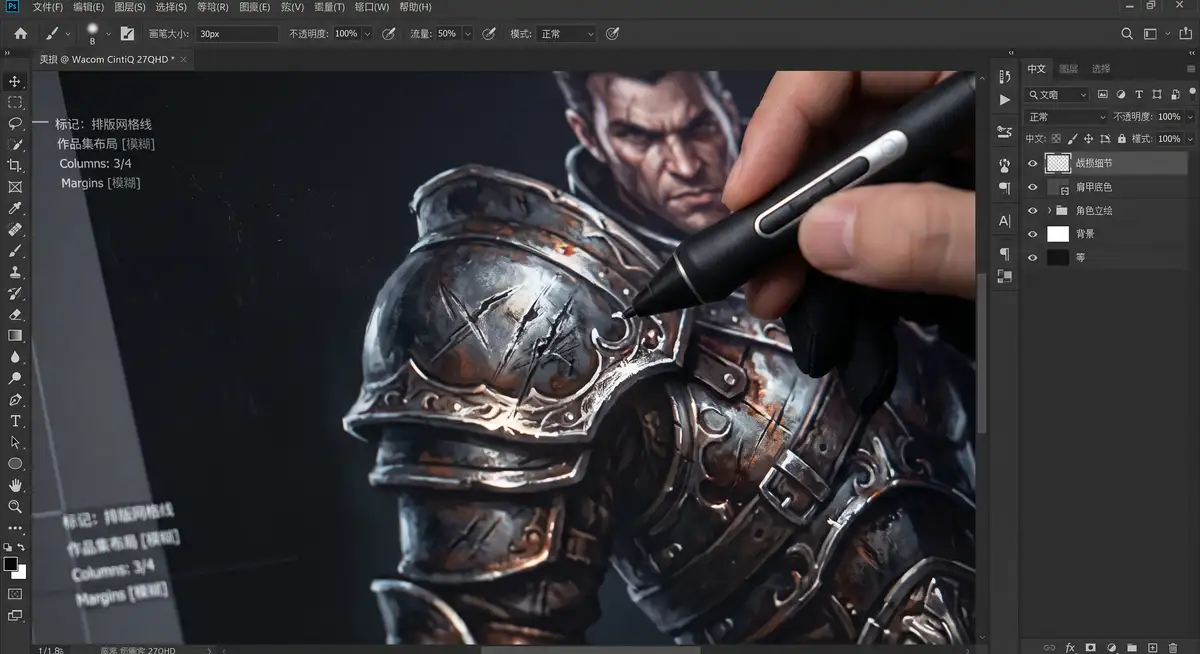Toggle the lock-all icon in layers panel
This screenshot has height=654, width=1200.
[1121, 139]
